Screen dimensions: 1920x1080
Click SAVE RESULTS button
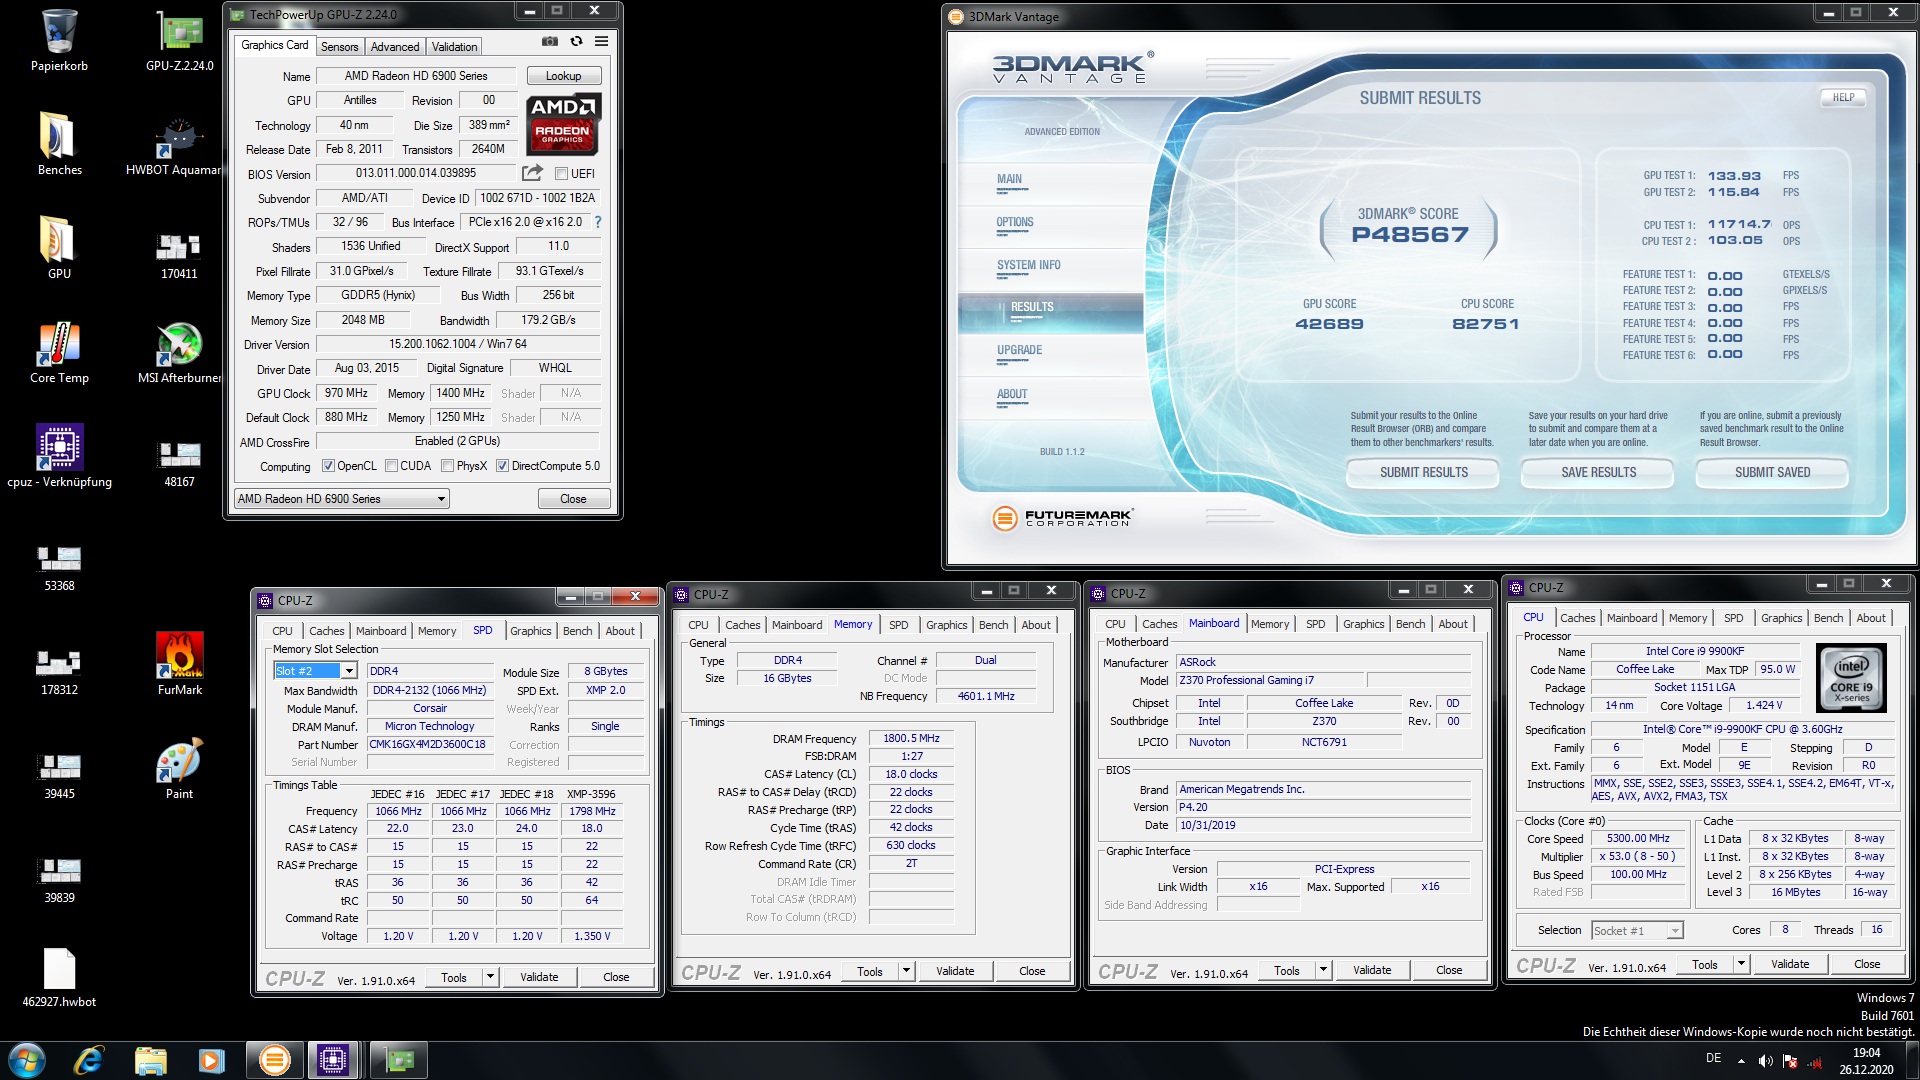1598,472
